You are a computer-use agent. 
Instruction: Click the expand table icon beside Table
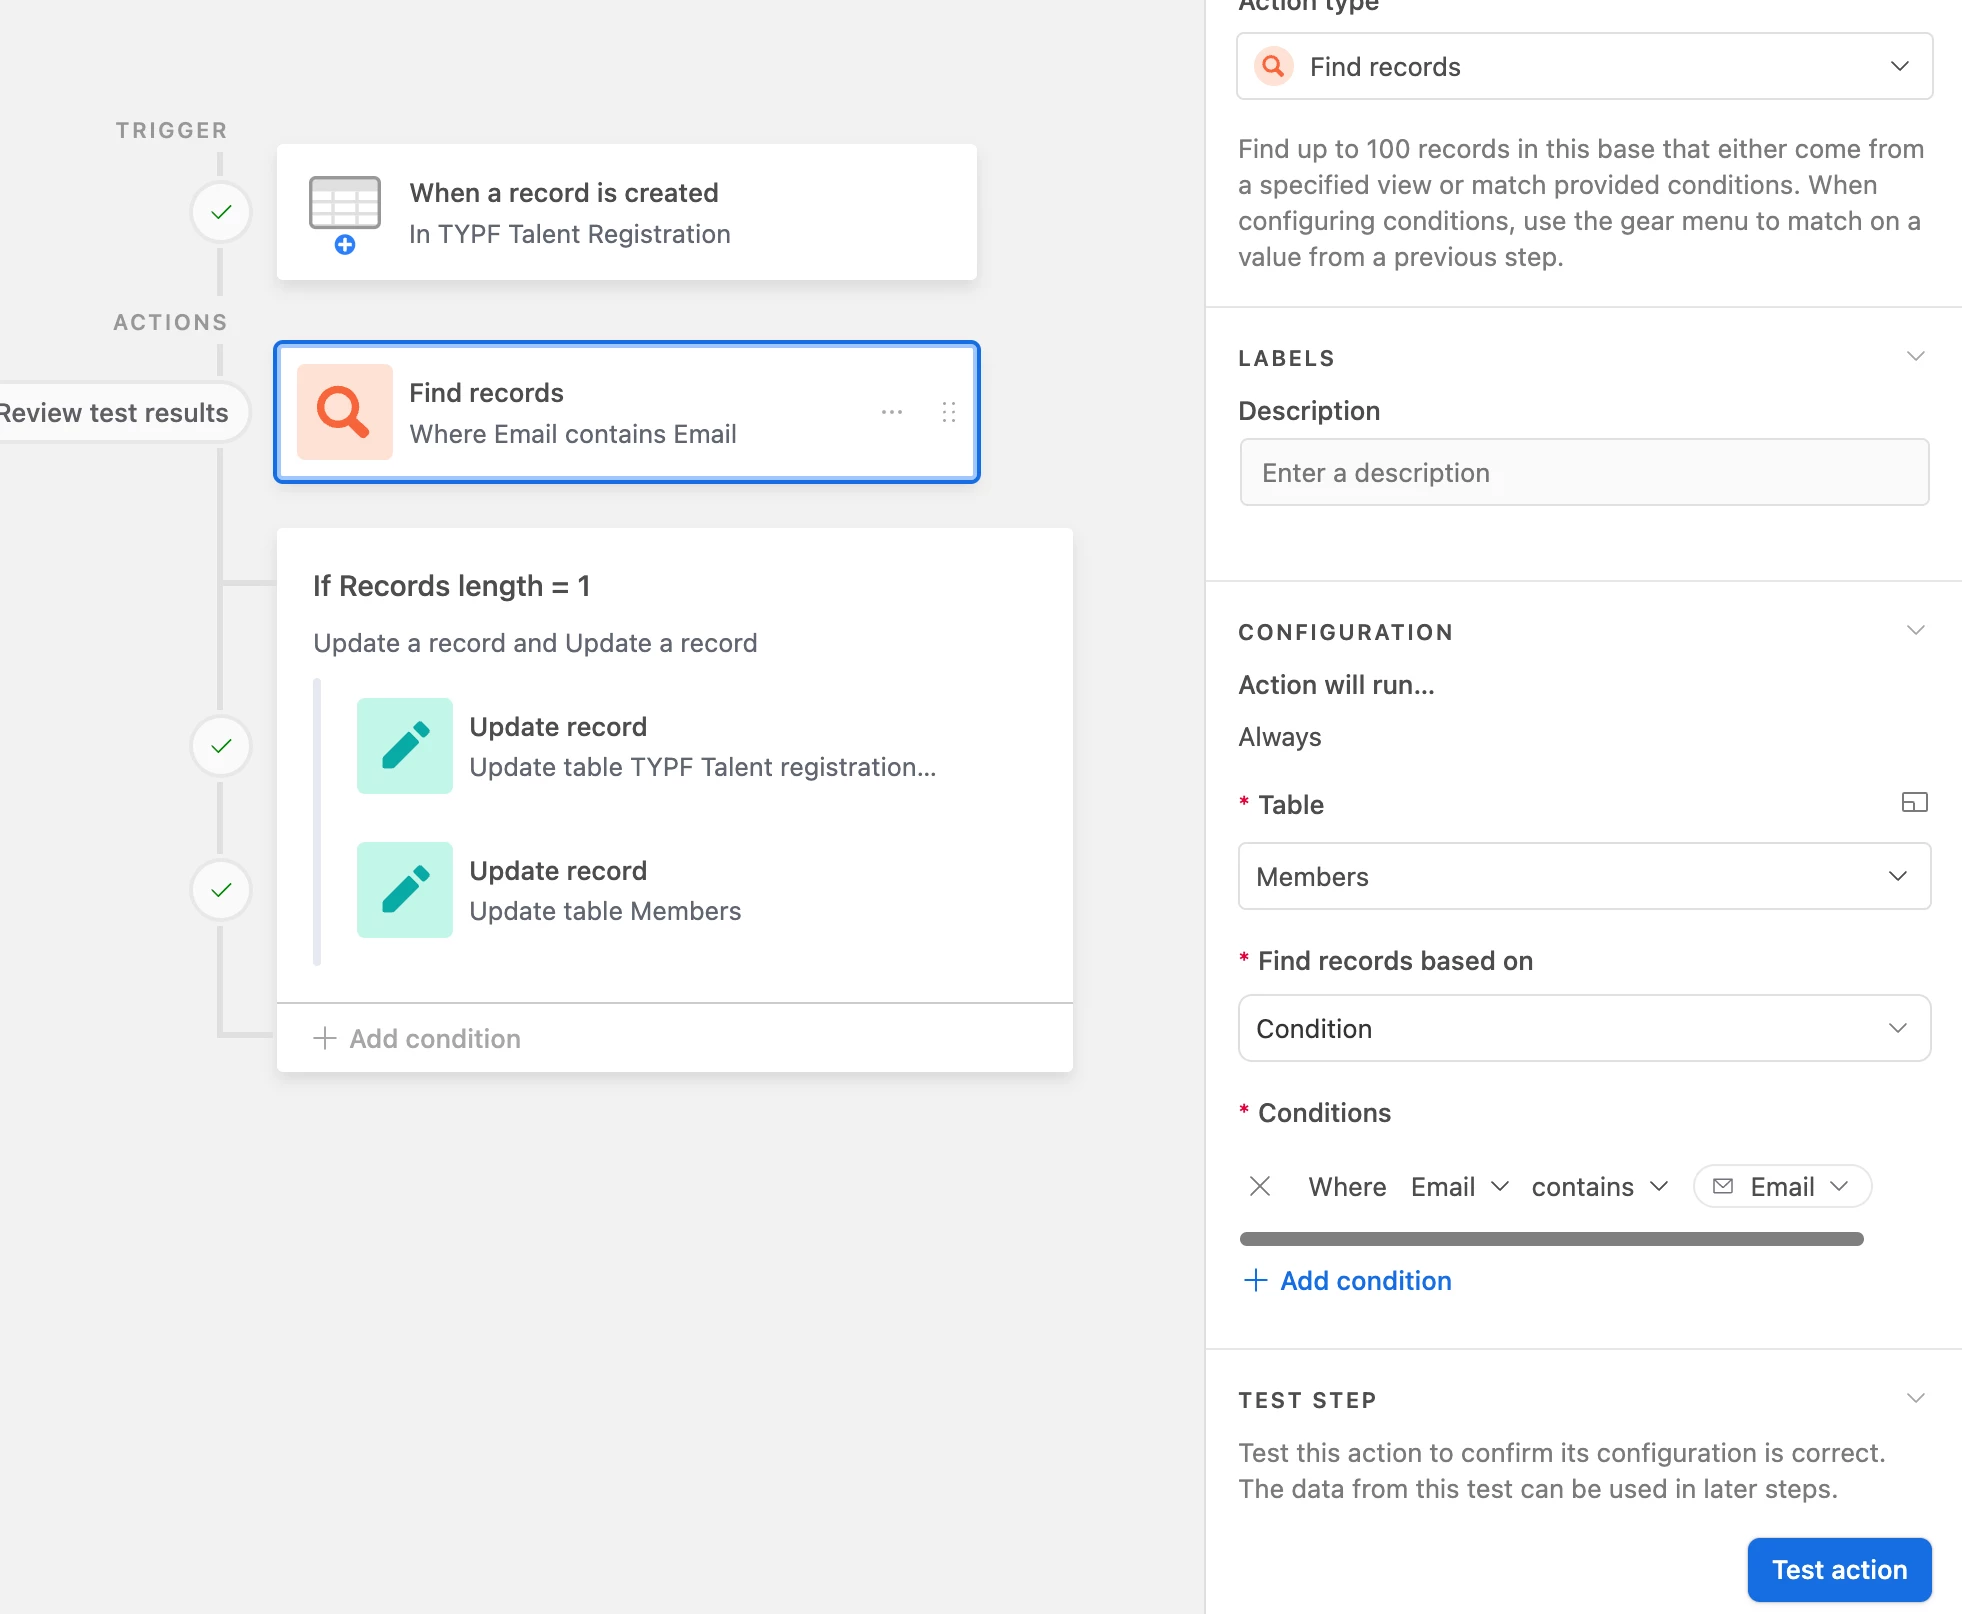(x=1914, y=803)
